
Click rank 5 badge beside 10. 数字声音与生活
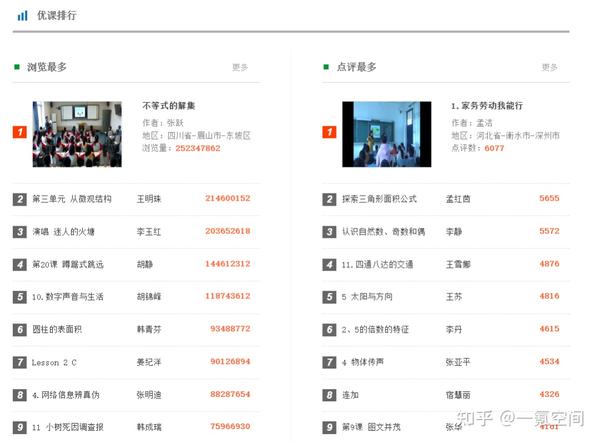(x=20, y=297)
